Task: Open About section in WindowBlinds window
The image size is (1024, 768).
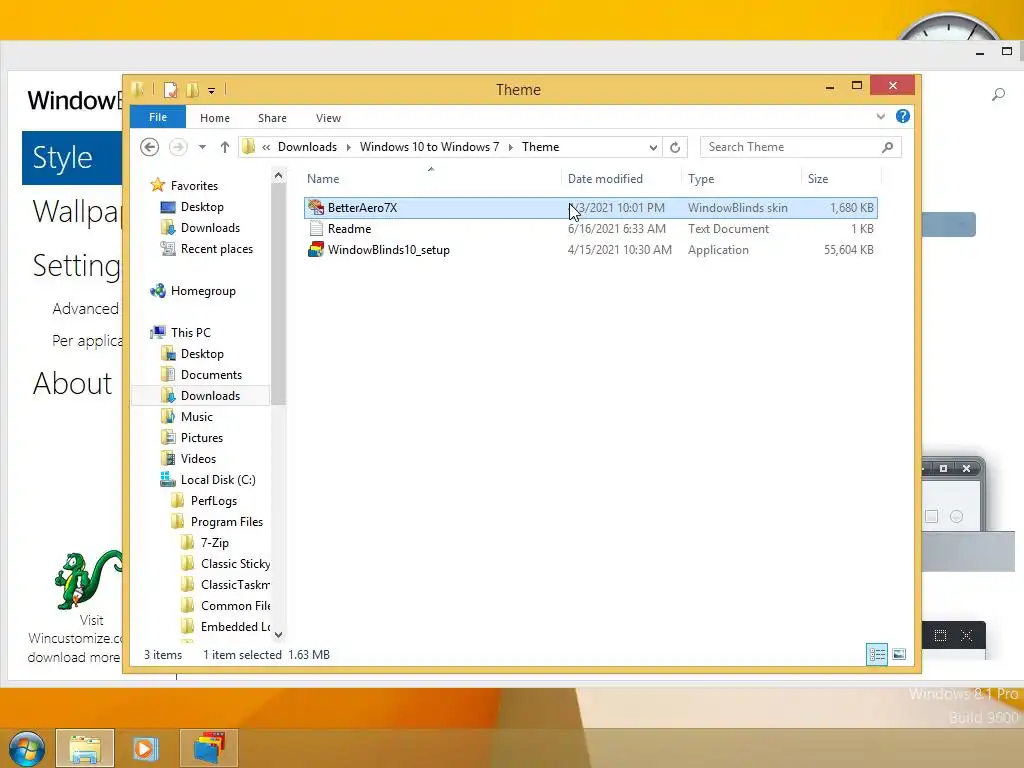Action: tap(72, 383)
